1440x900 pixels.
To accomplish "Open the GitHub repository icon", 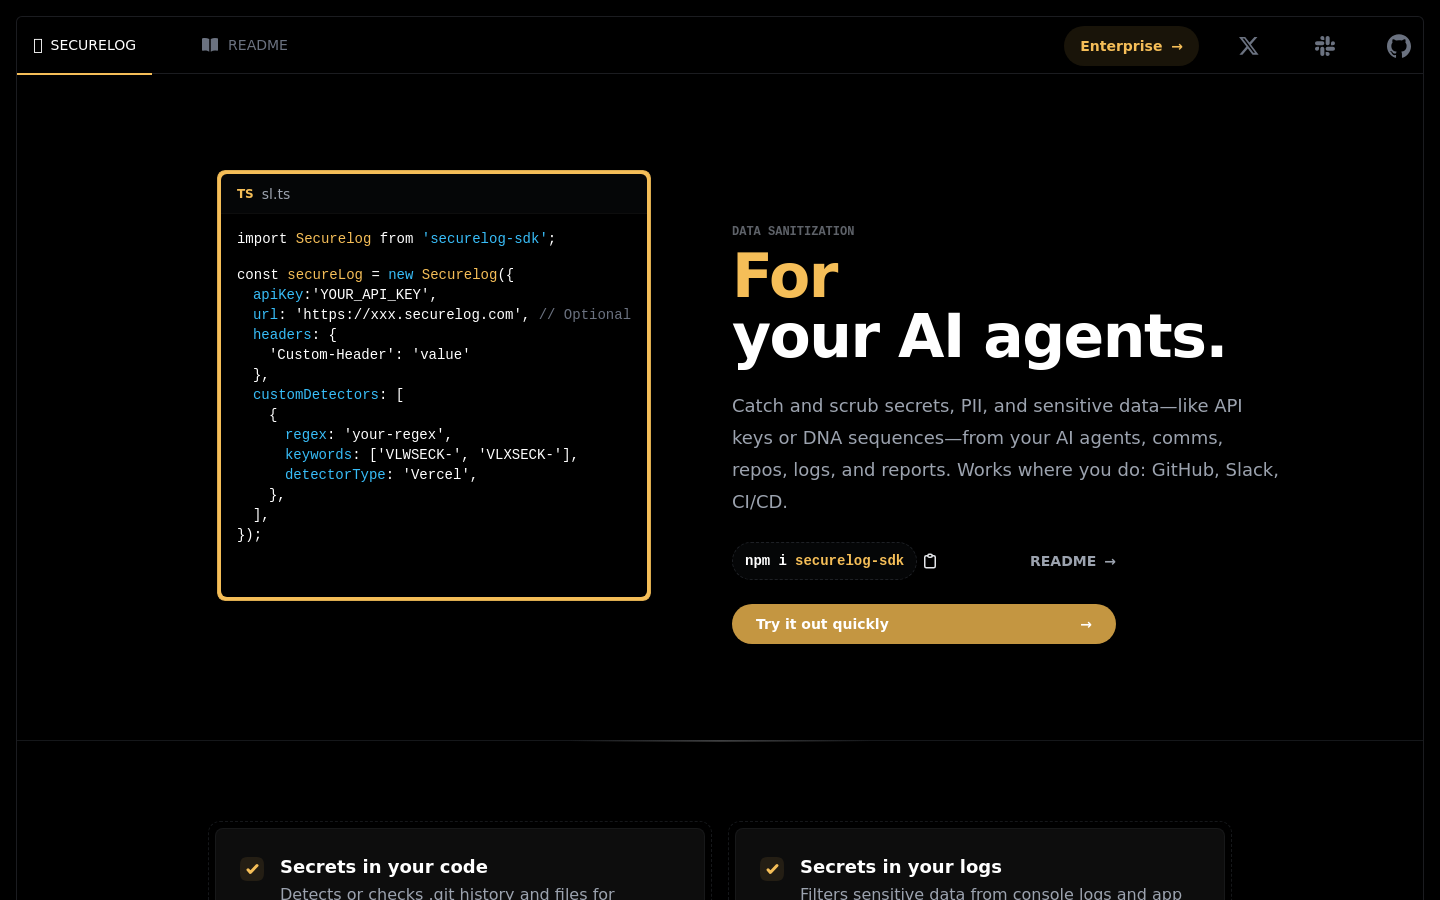I will pyautogui.click(x=1399, y=46).
